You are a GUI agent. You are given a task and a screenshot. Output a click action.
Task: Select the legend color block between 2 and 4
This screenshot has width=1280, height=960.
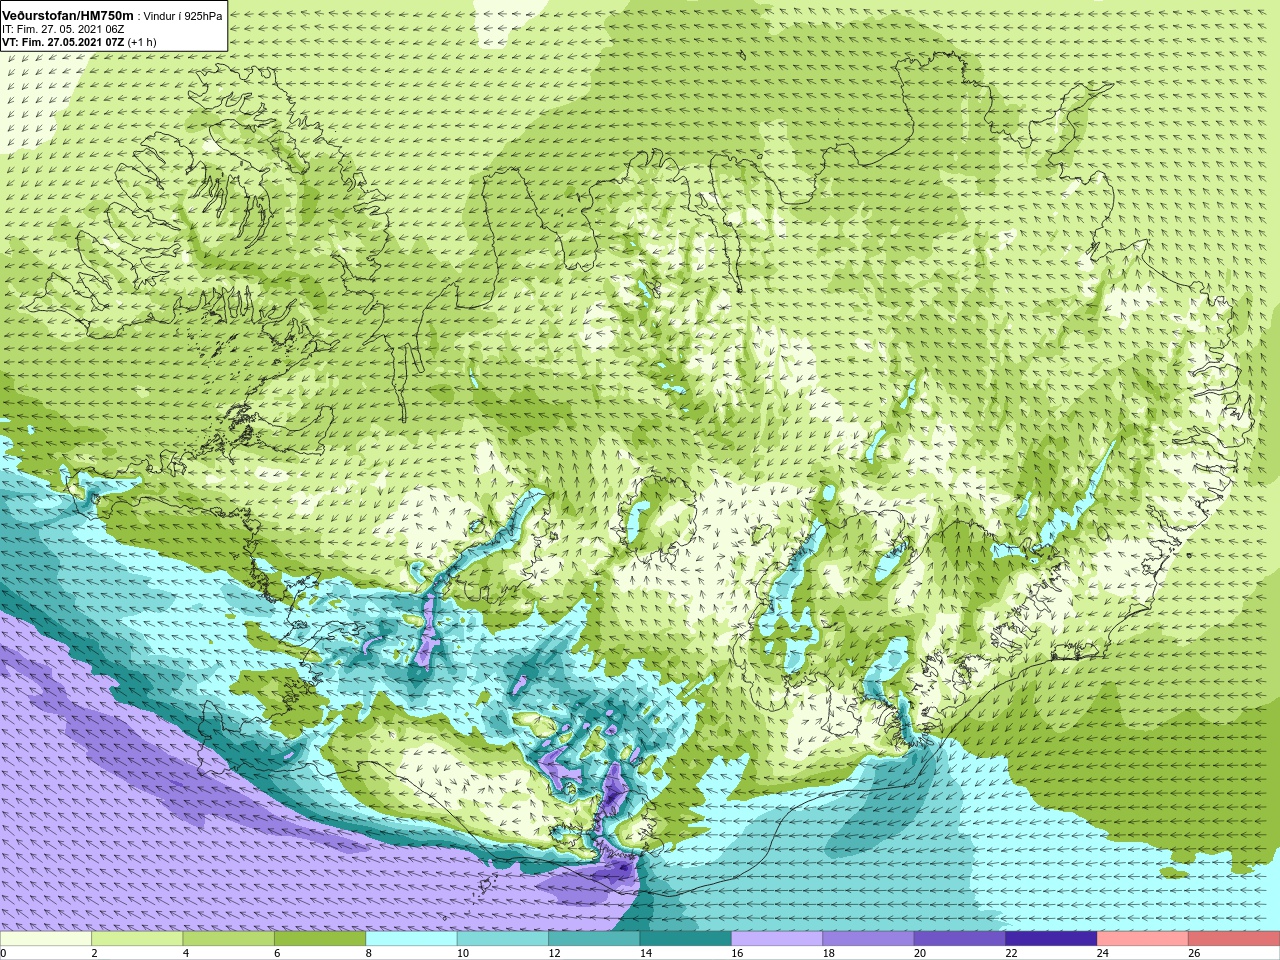point(137,939)
